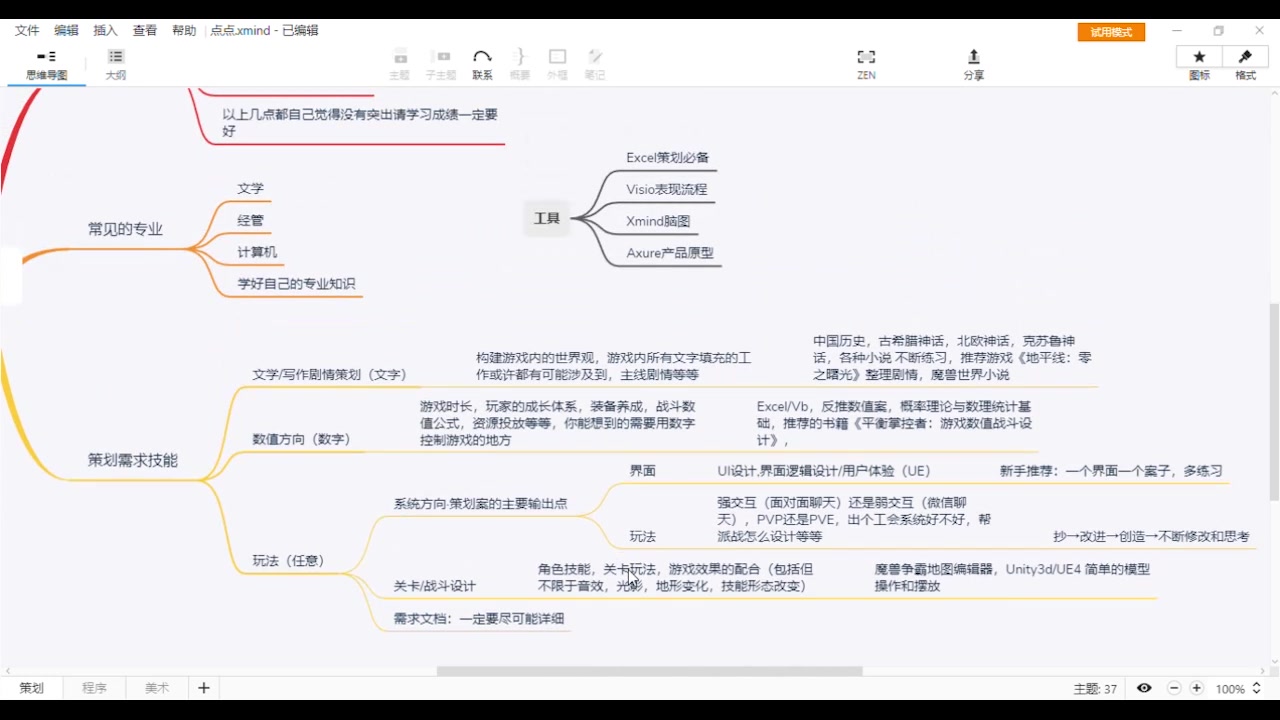Select the 玩法 subtopic beside the 强交互 note

click(x=642, y=537)
